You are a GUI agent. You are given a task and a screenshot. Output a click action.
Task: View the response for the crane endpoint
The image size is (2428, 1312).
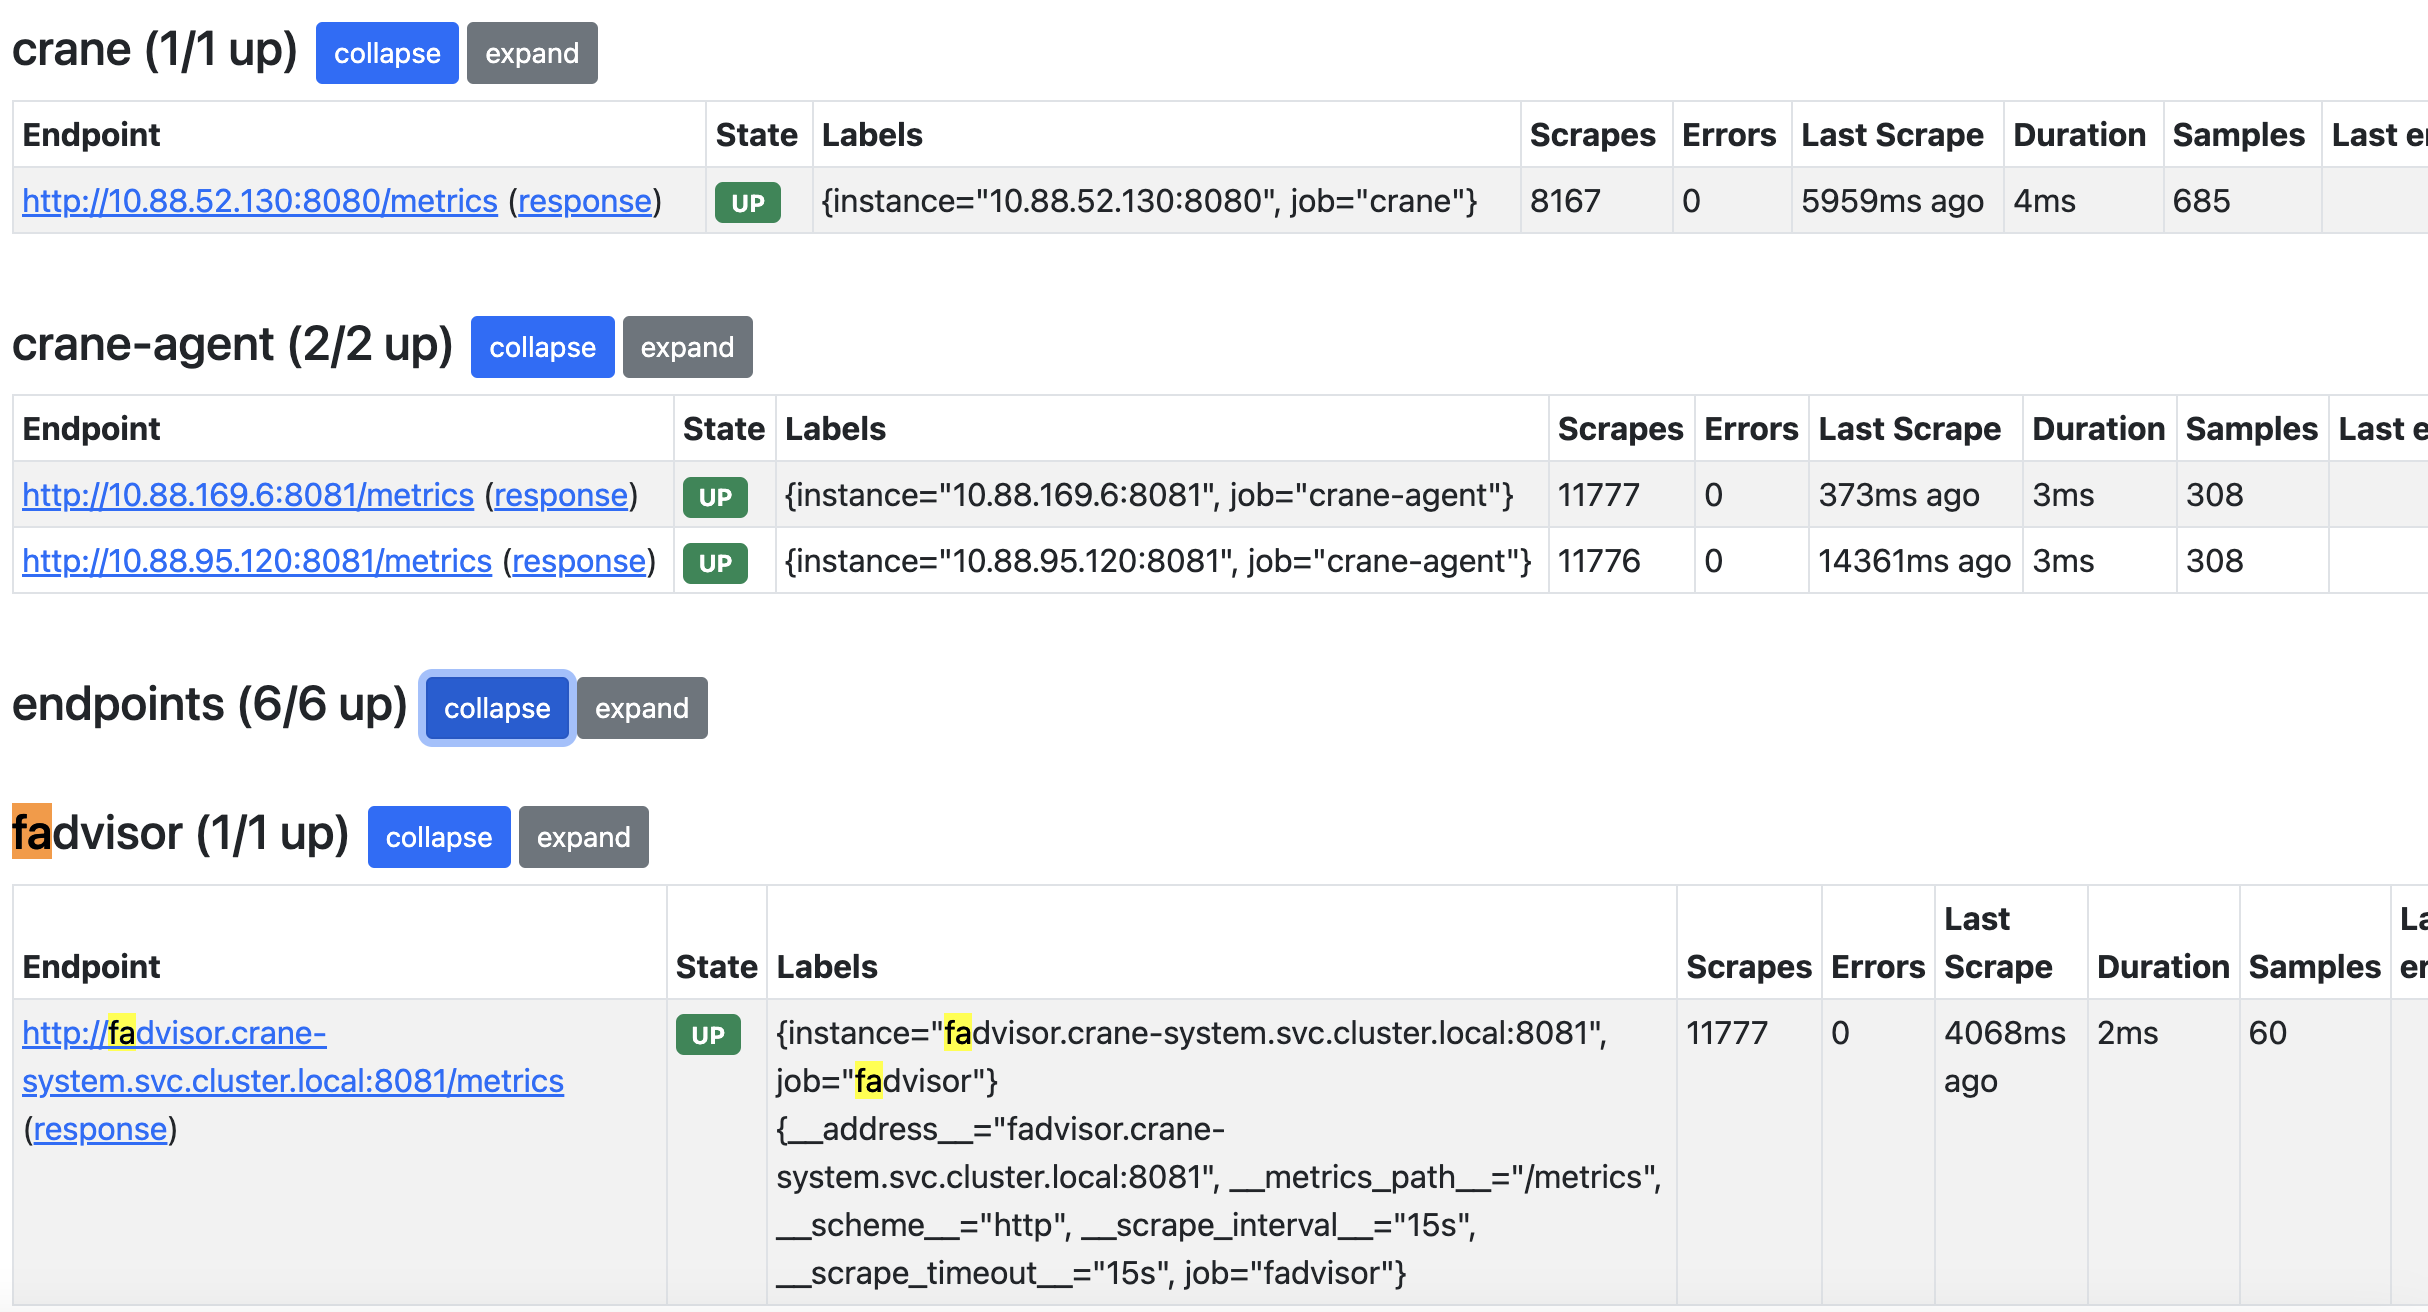click(x=584, y=200)
